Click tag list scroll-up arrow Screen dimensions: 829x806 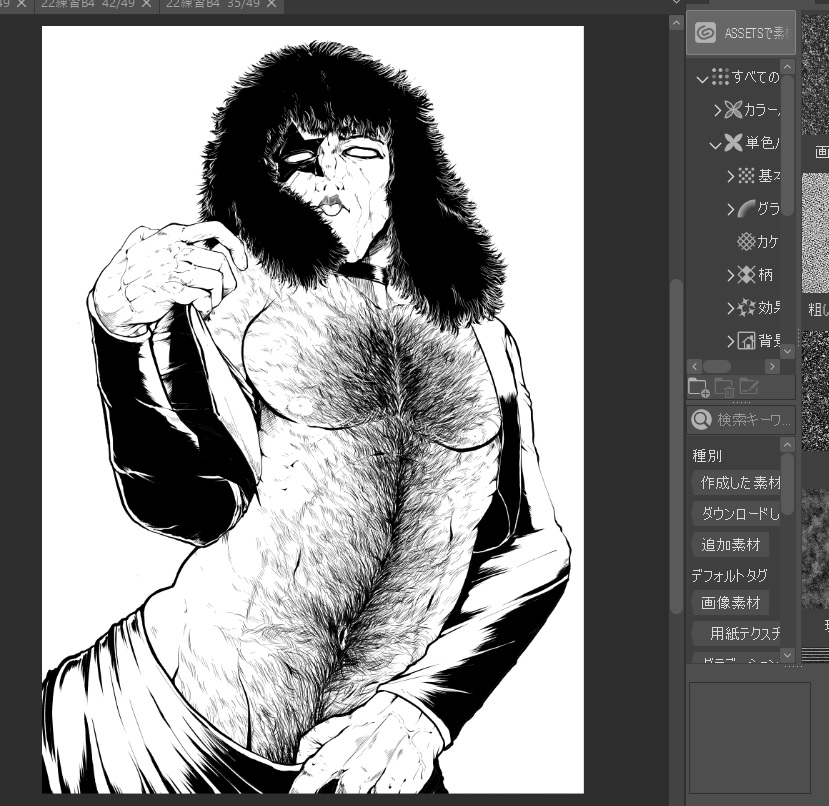pos(787,444)
